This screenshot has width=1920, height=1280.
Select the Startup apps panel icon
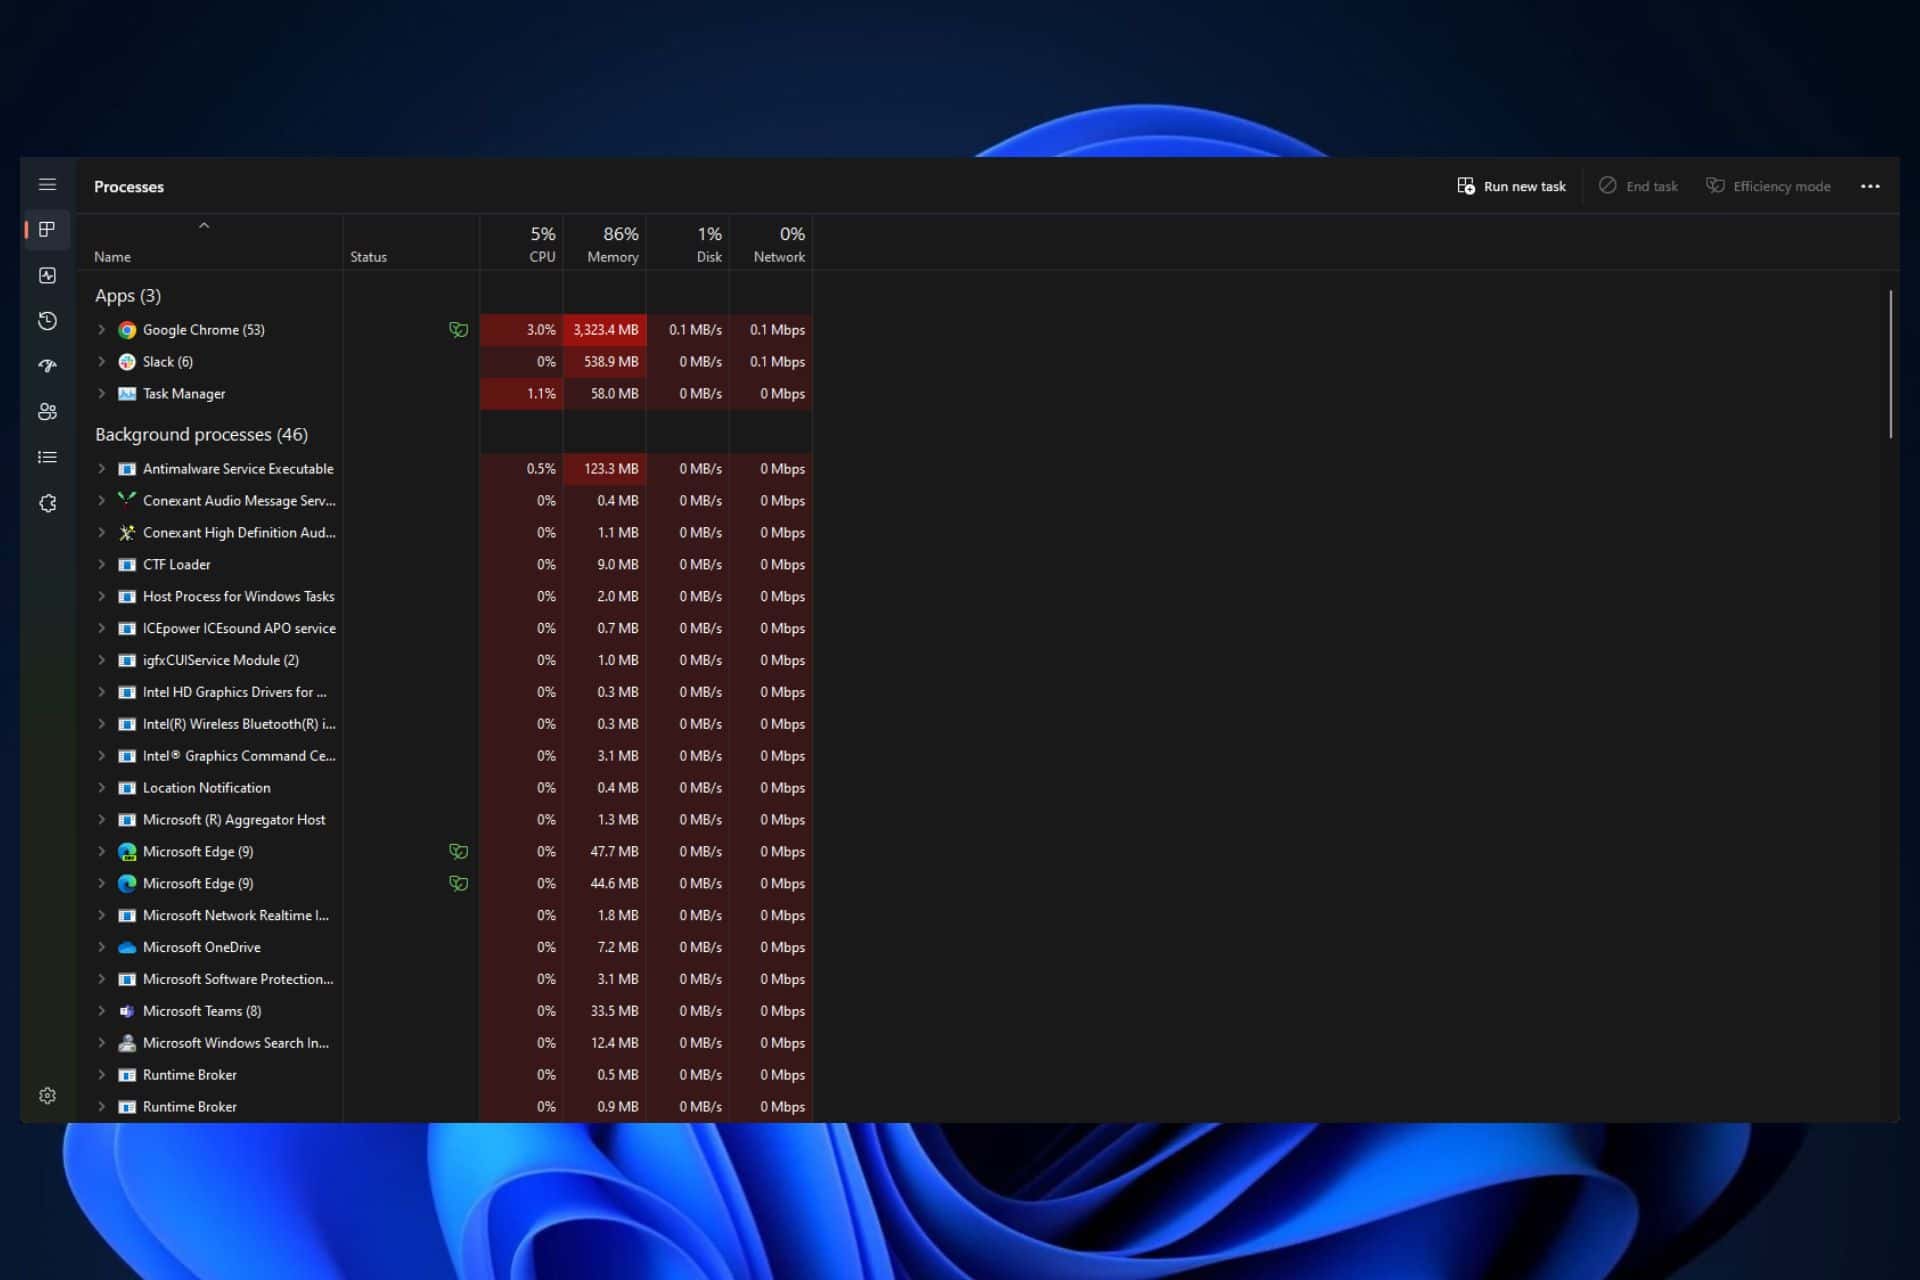(47, 366)
